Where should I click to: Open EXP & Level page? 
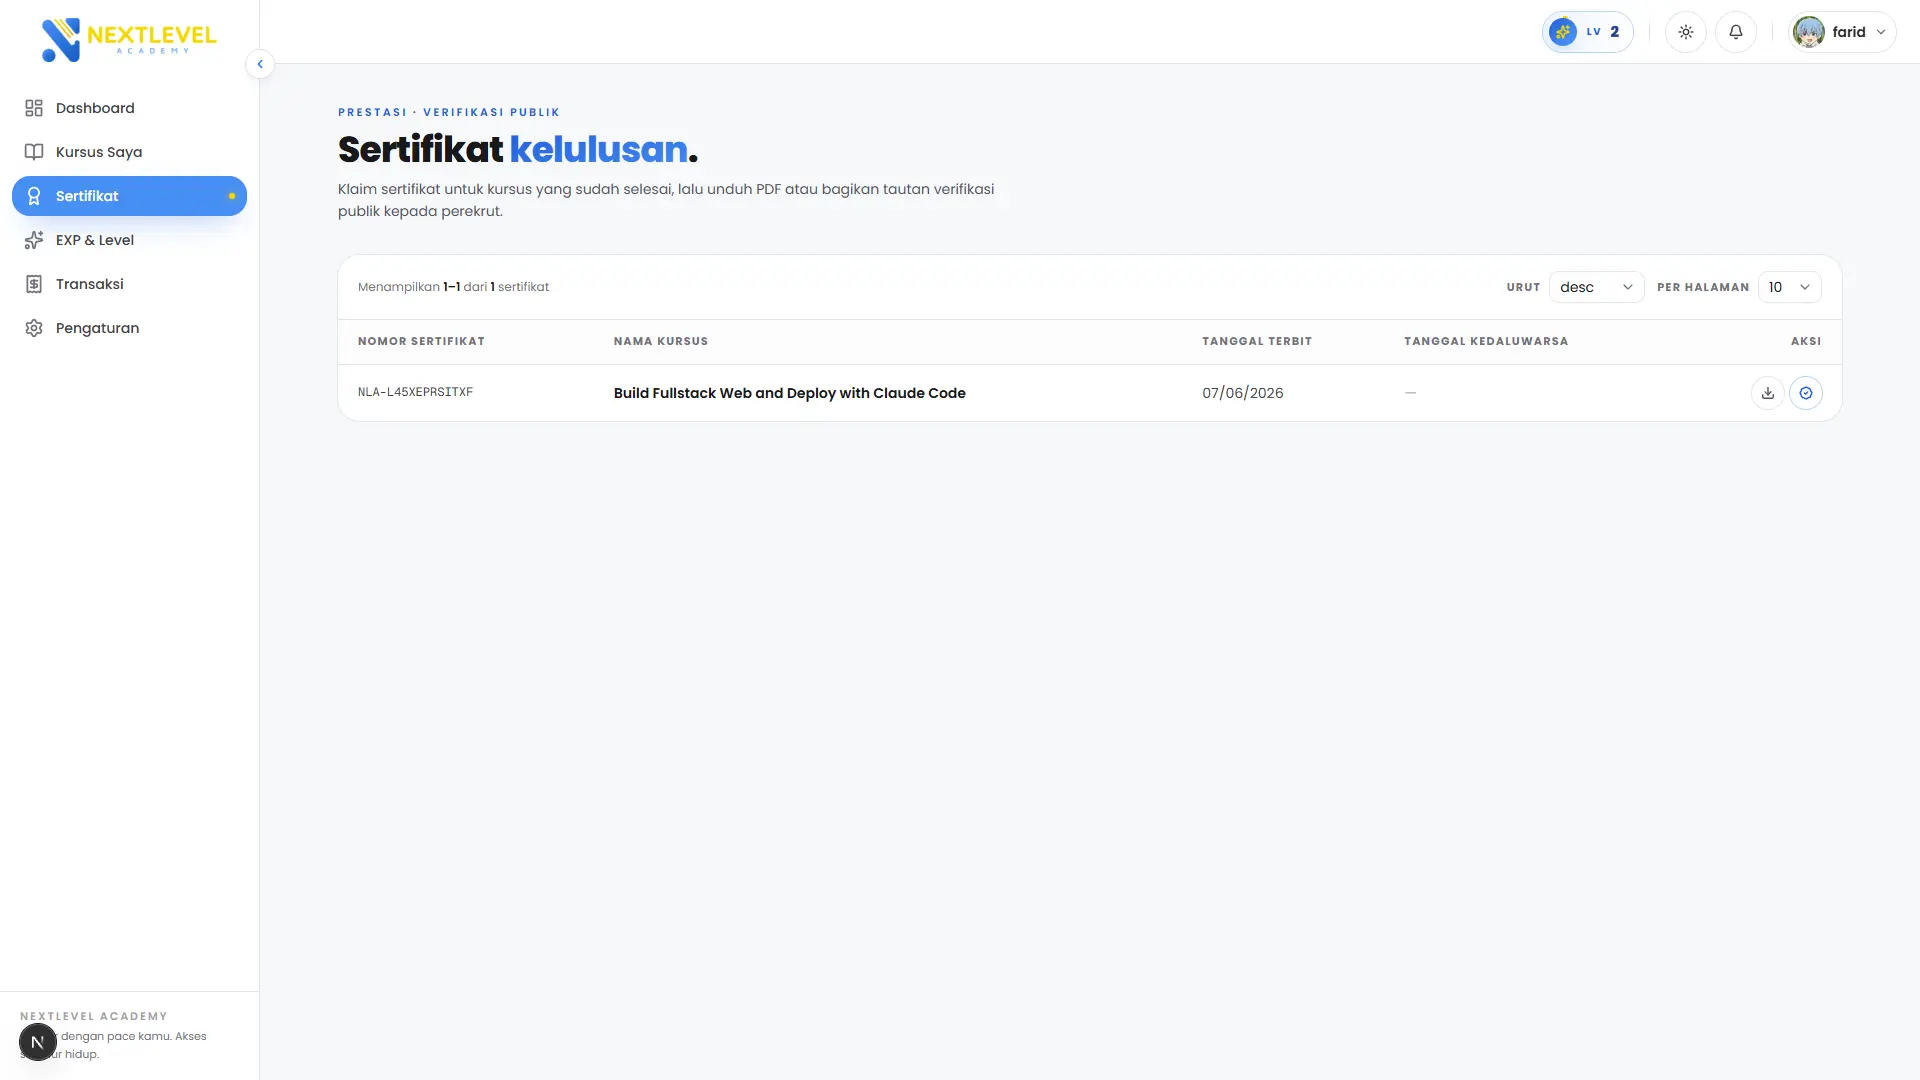point(129,240)
